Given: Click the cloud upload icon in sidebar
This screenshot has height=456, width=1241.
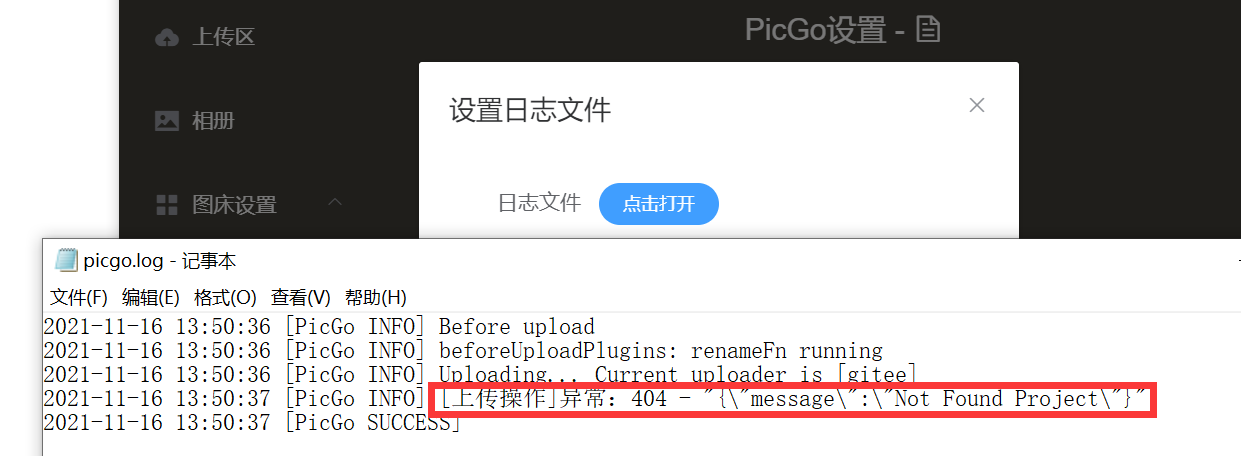Looking at the screenshot, I should tap(166, 37).
